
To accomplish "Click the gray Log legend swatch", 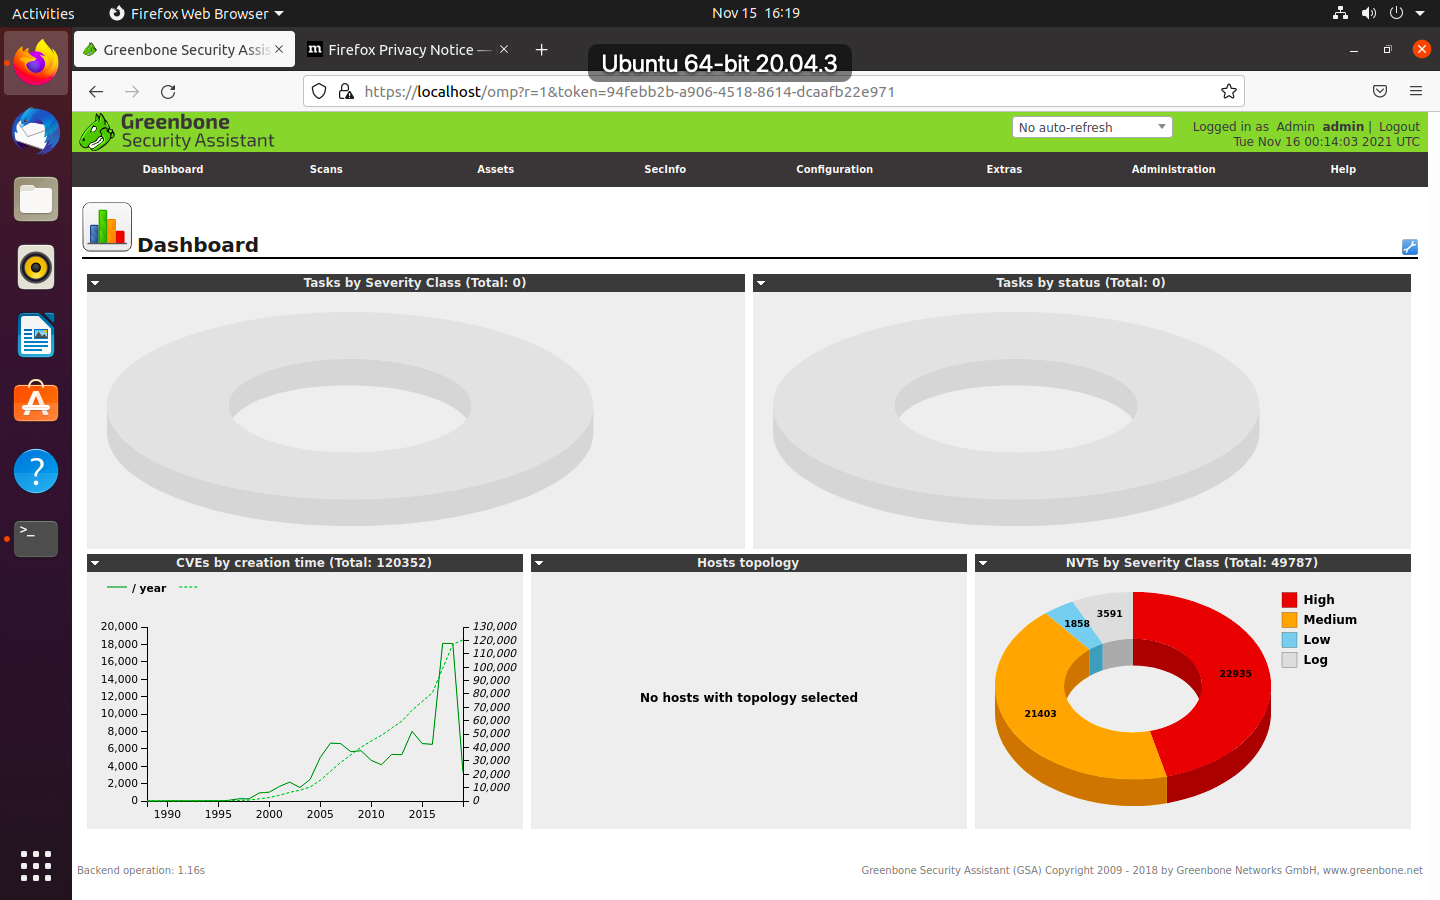I will (x=1290, y=660).
